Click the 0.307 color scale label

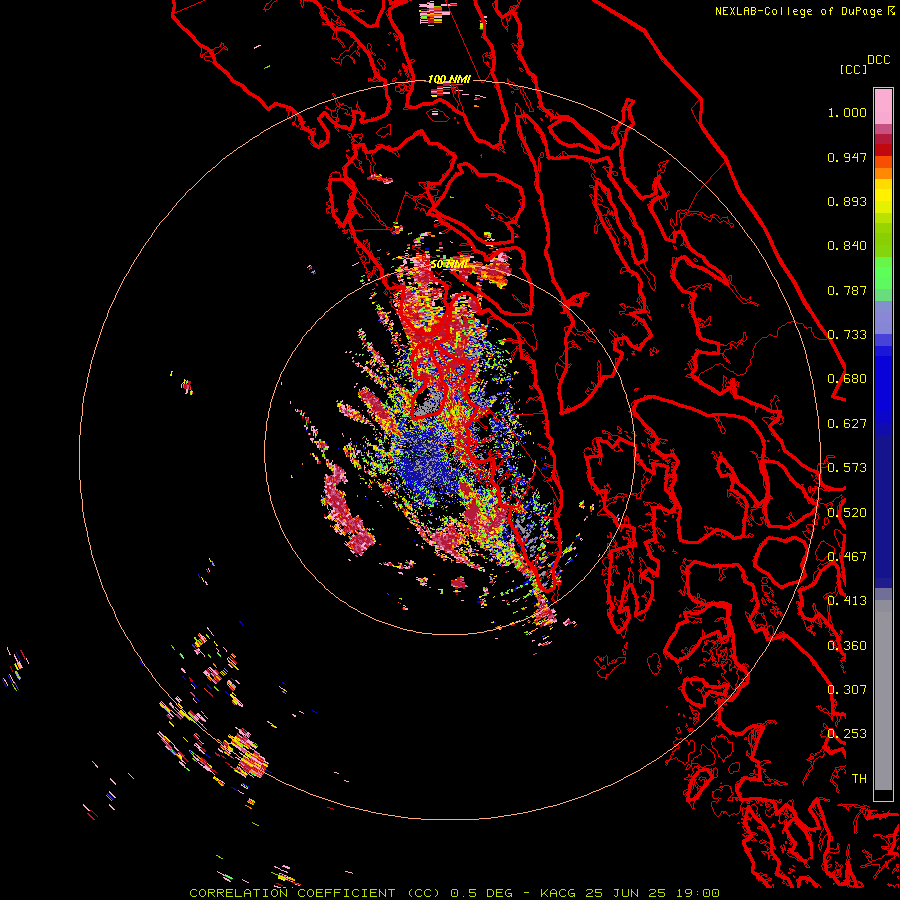coord(847,689)
